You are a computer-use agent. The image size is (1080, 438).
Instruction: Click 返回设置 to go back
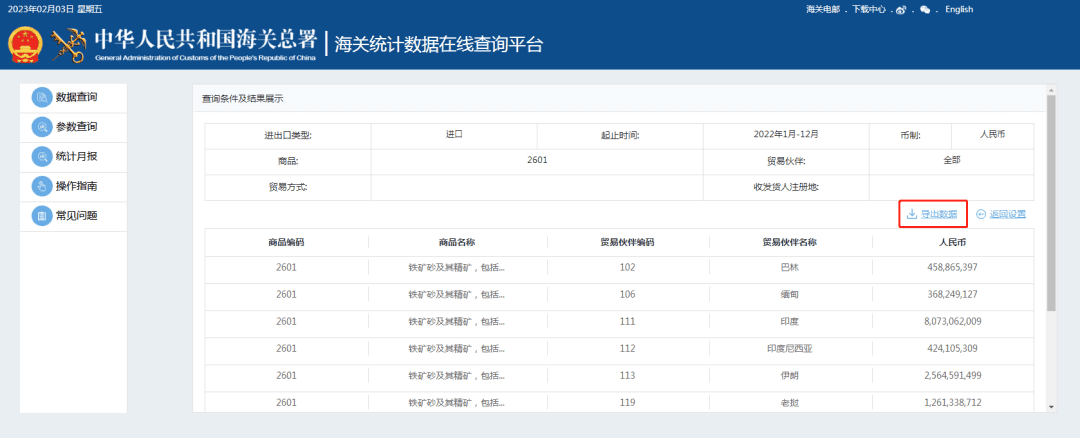[1001, 214]
